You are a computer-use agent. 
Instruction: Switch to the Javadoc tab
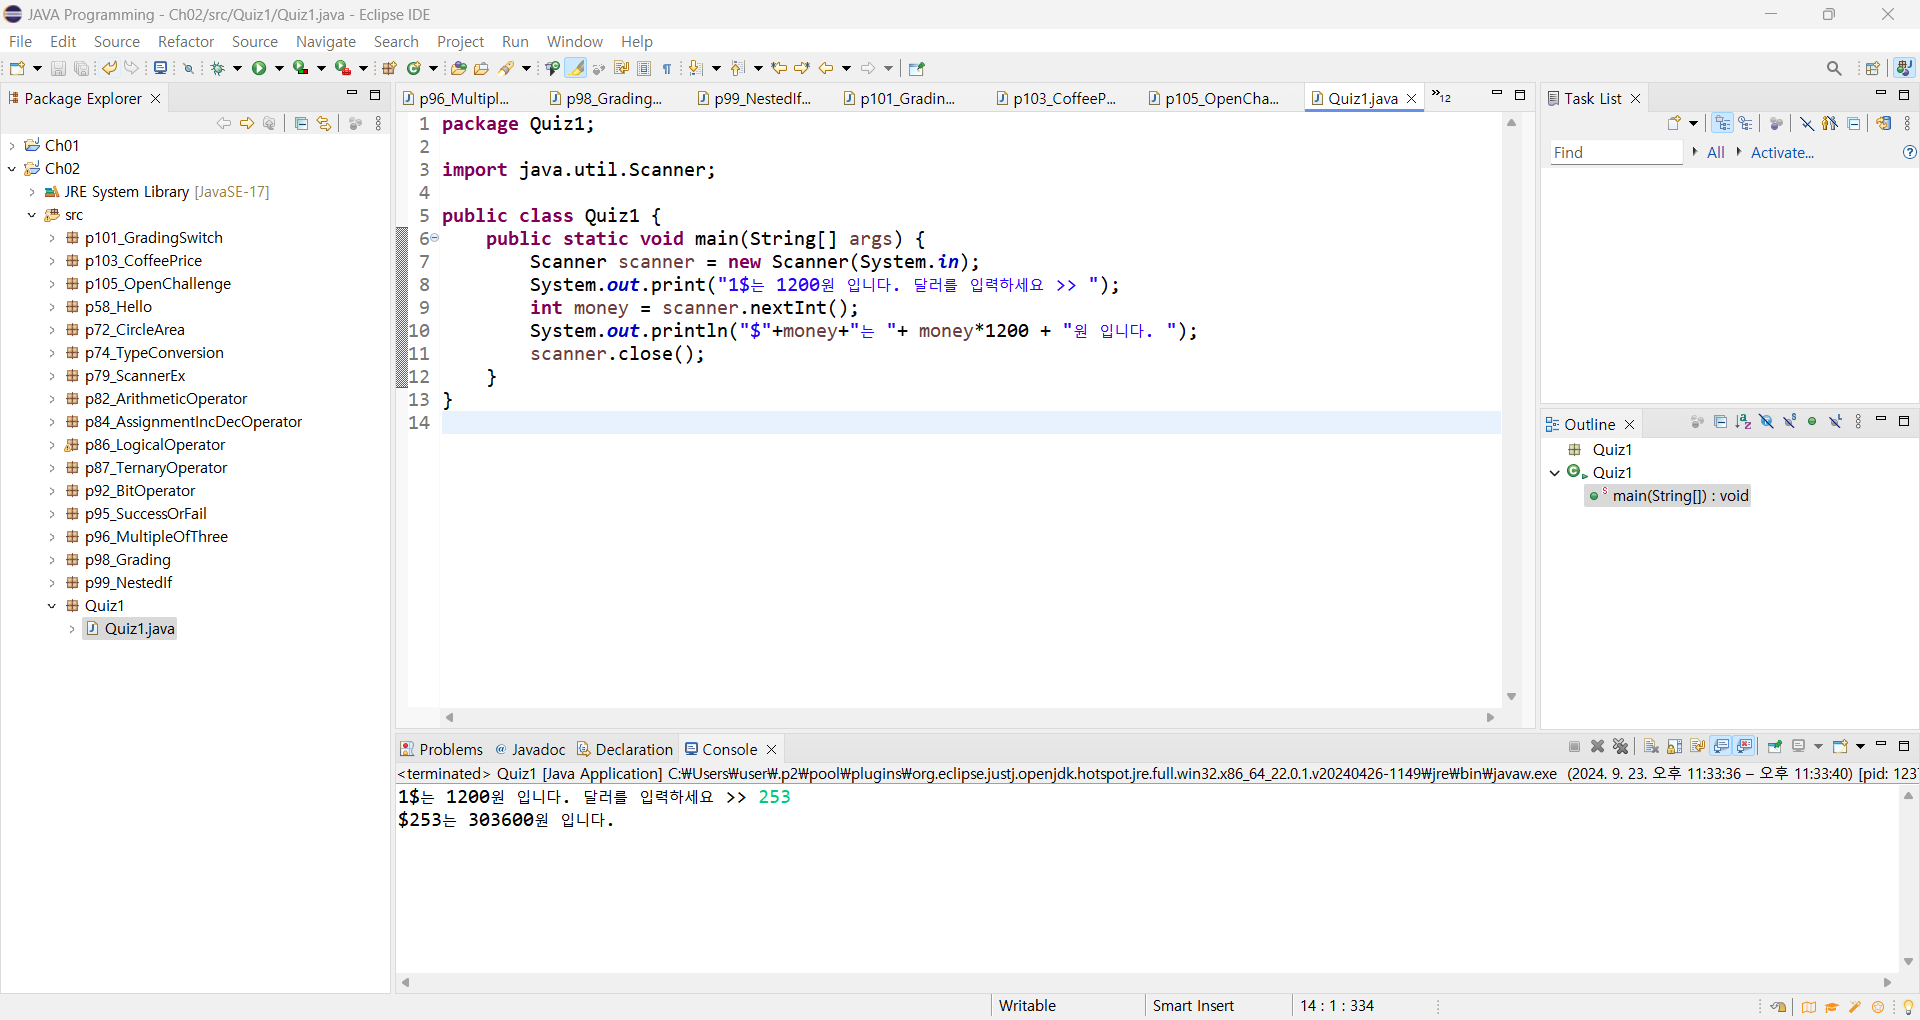point(530,749)
